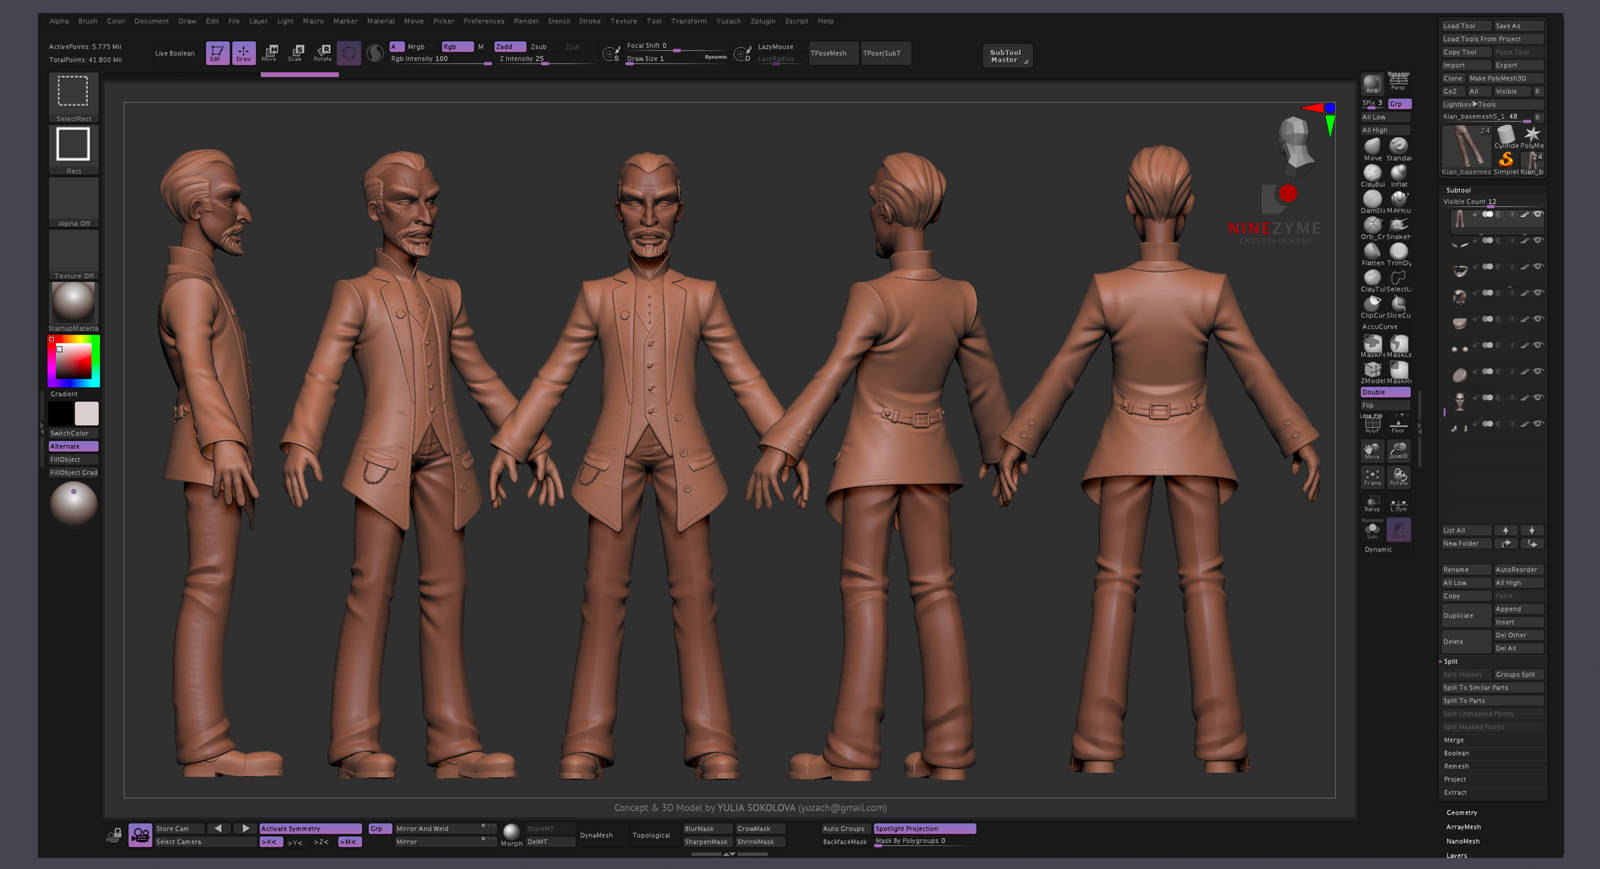Select the Move transform tool in top shelf

coord(269,53)
